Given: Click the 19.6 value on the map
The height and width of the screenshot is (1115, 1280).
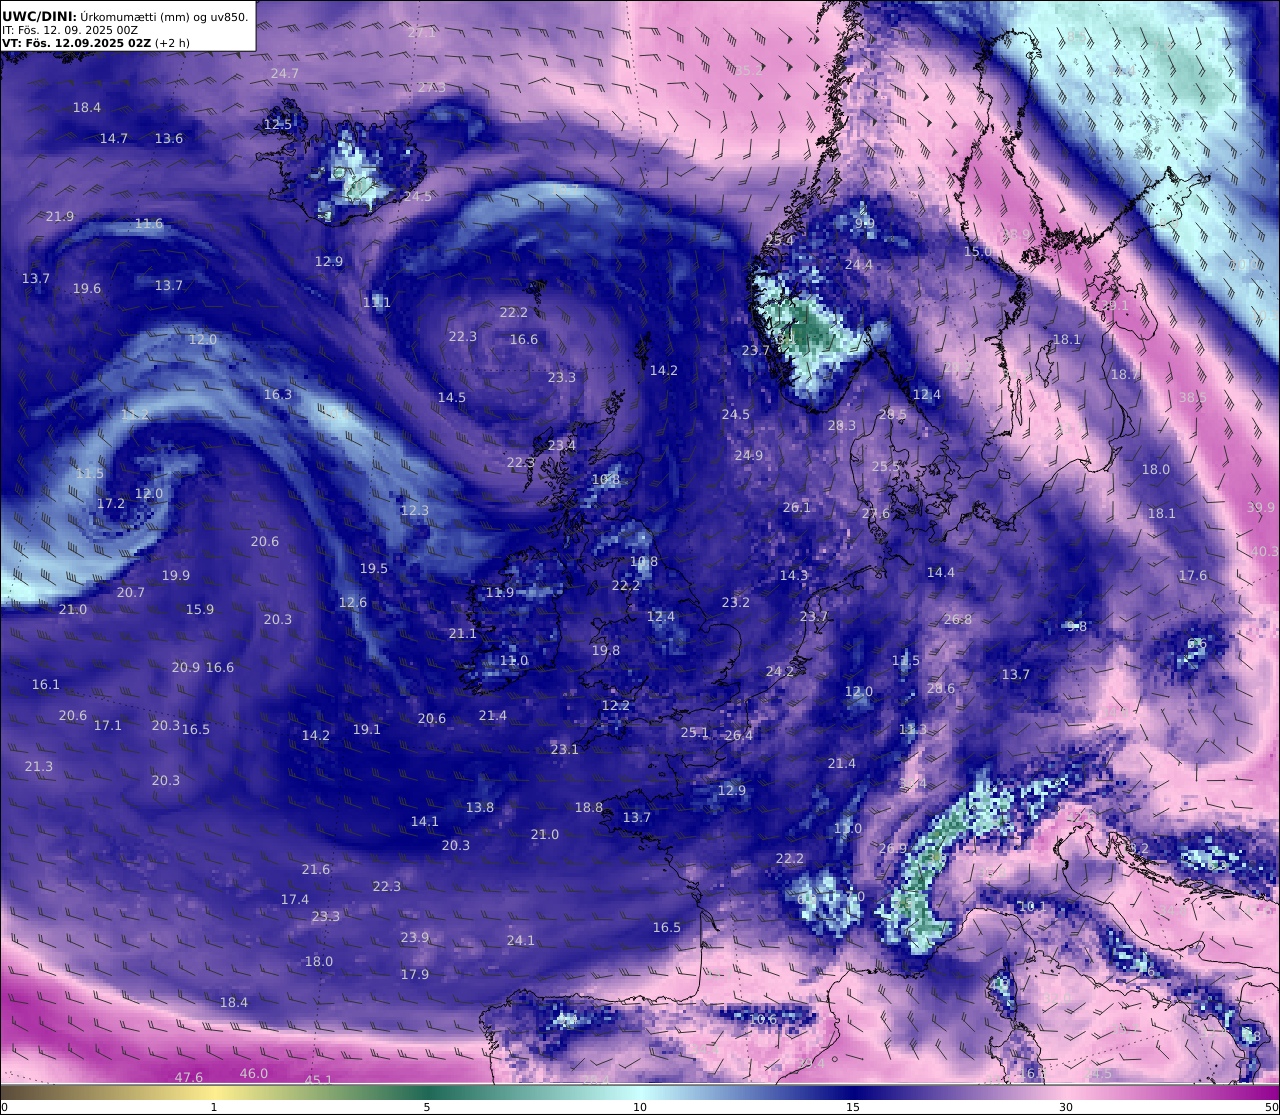Looking at the screenshot, I should point(87,289).
